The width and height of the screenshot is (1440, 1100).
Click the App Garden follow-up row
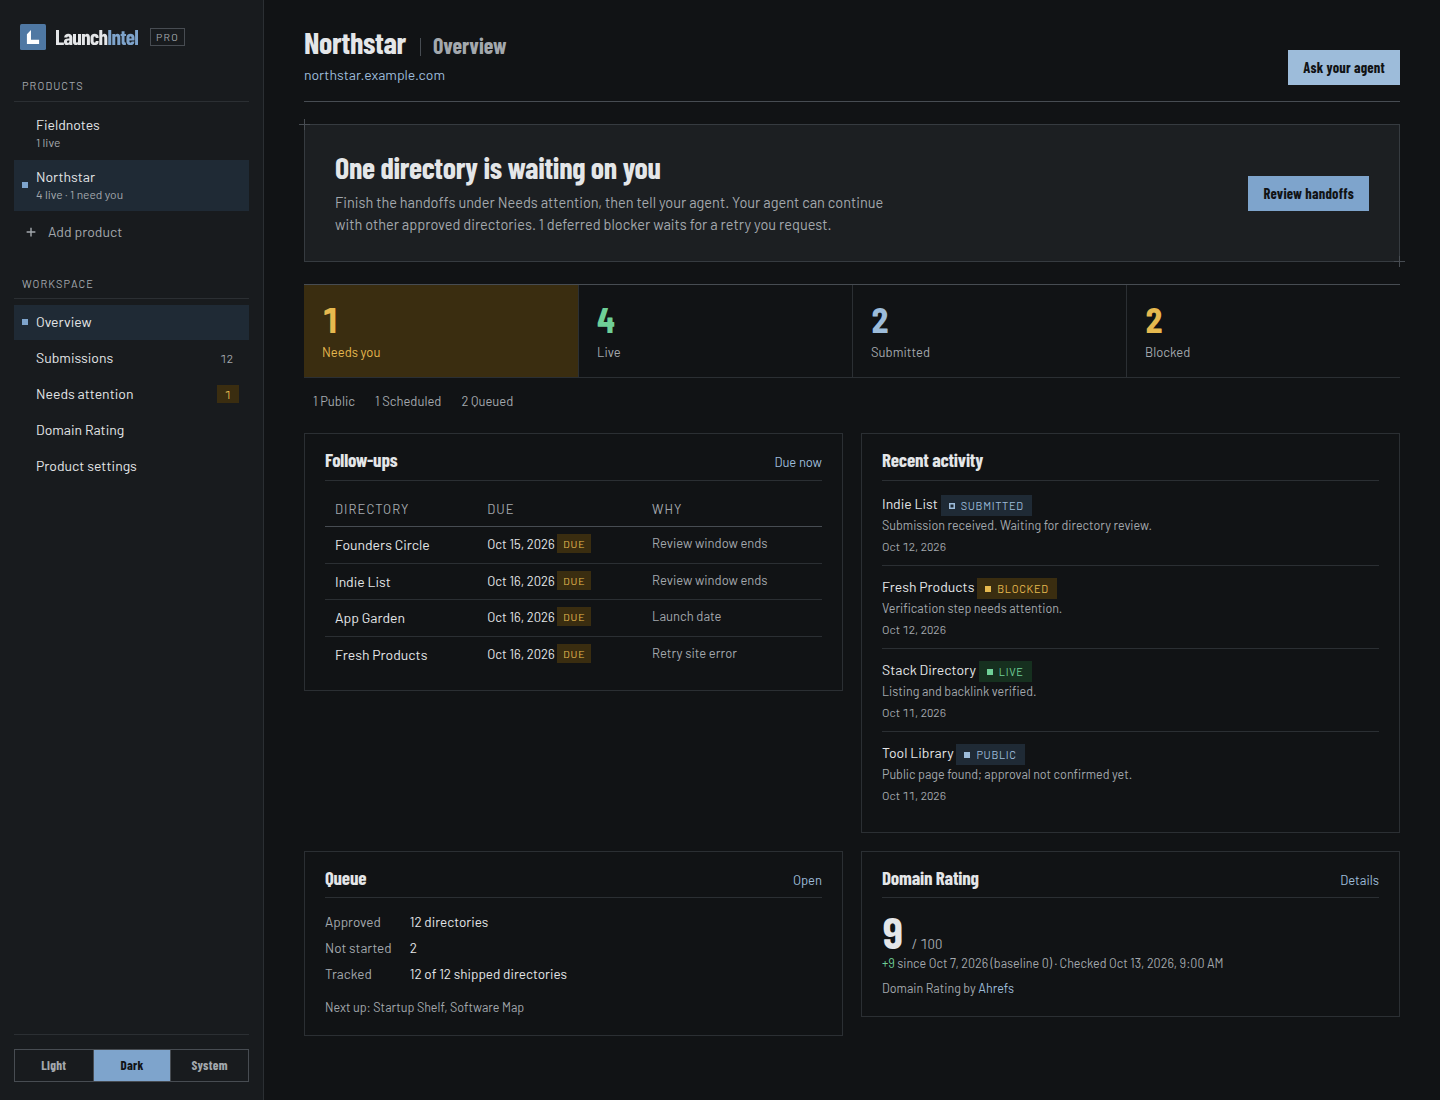(573, 618)
